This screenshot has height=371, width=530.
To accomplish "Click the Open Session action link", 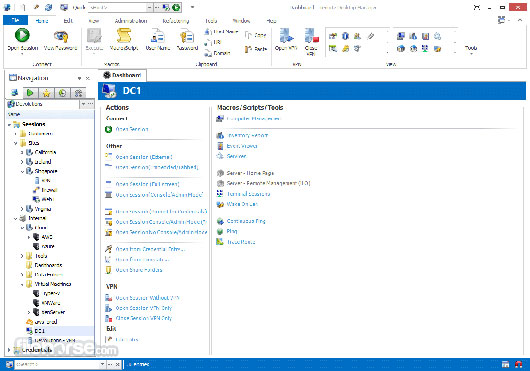I will 132,129.
